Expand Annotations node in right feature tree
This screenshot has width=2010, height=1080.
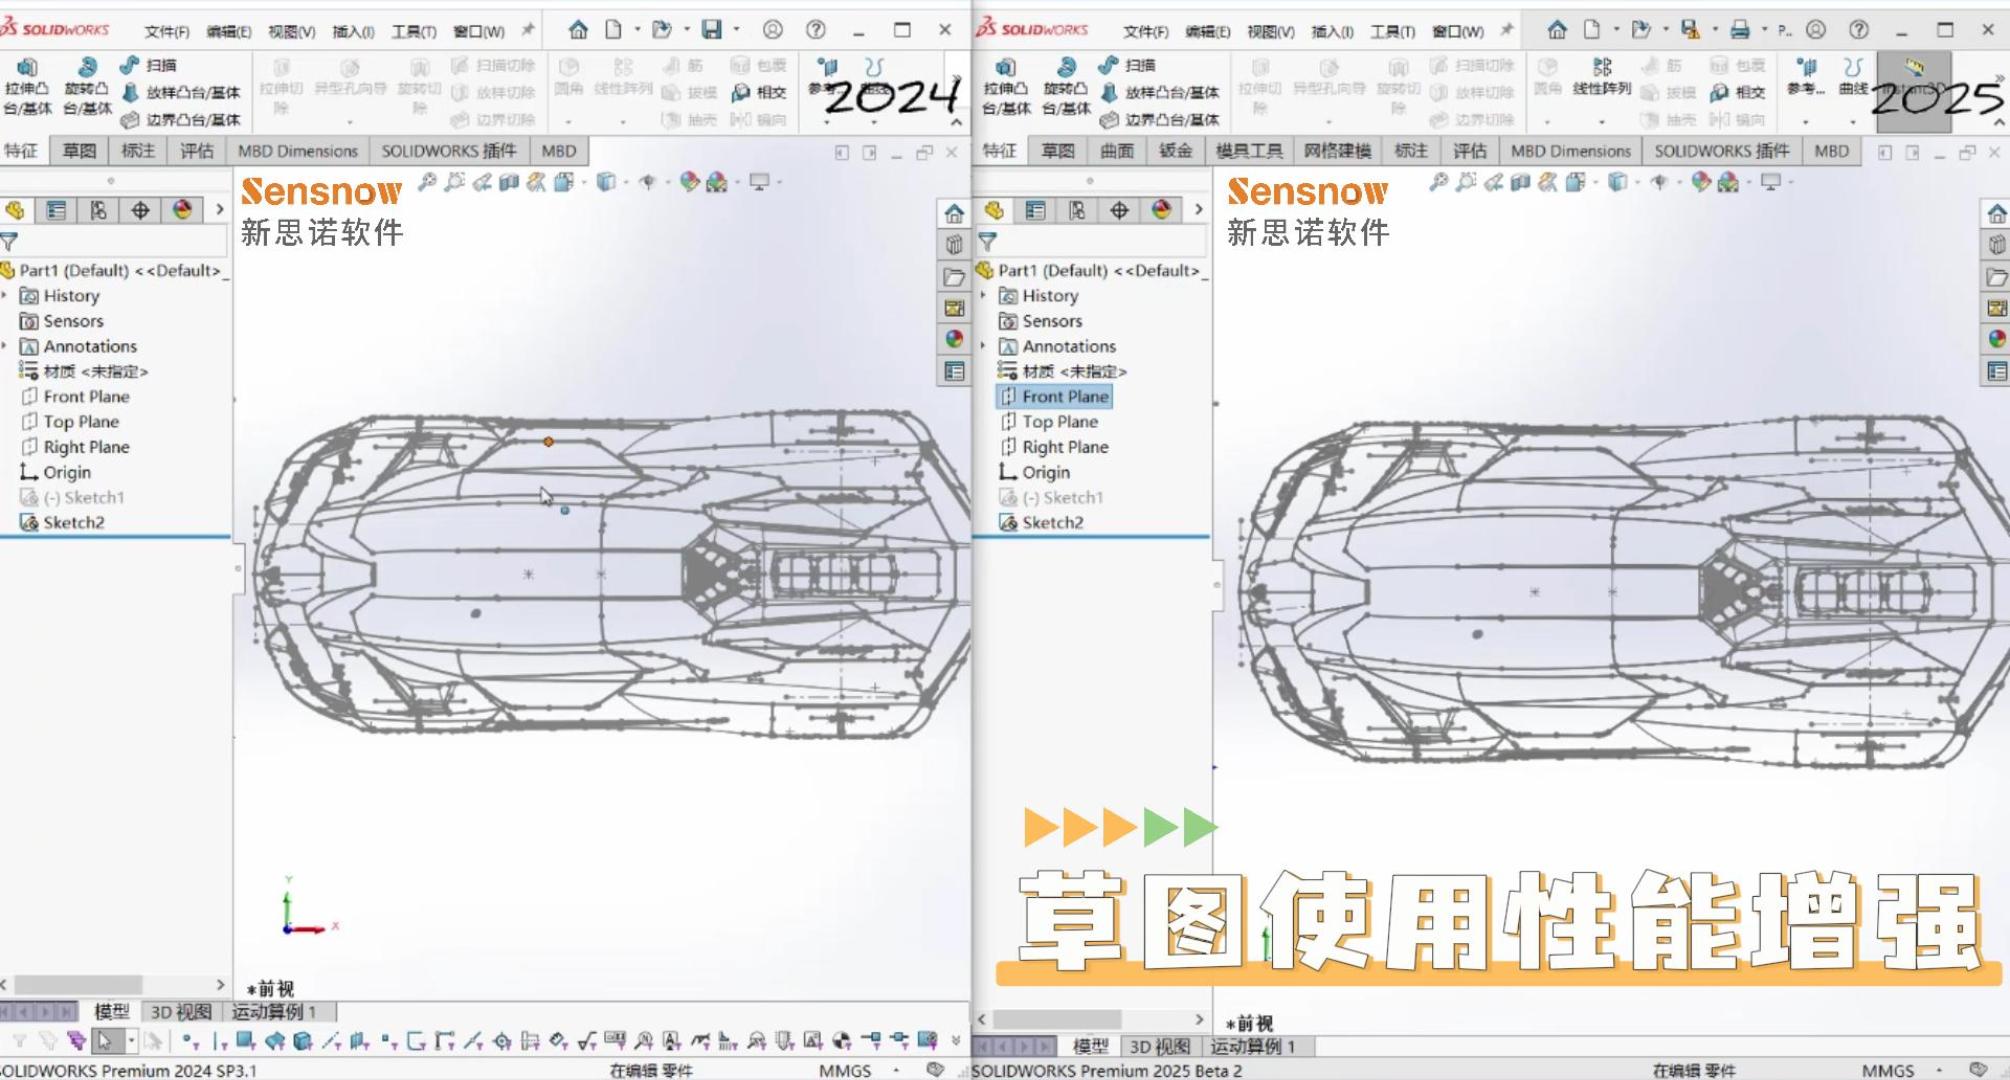[984, 346]
